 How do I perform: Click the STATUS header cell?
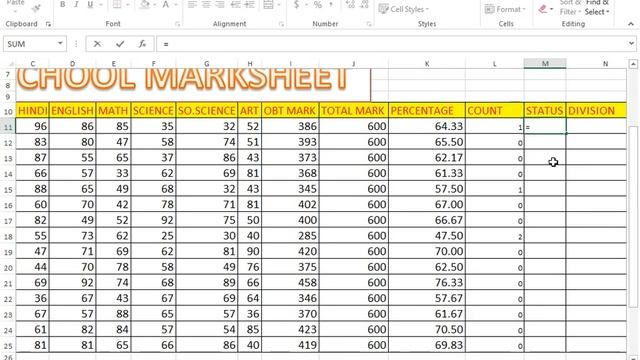click(x=545, y=110)
